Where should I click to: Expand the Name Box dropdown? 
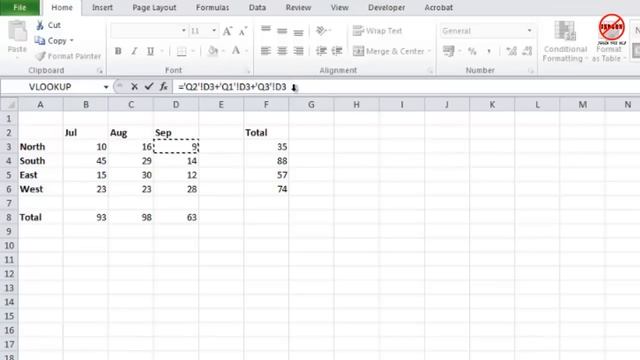tap(106, 87)
